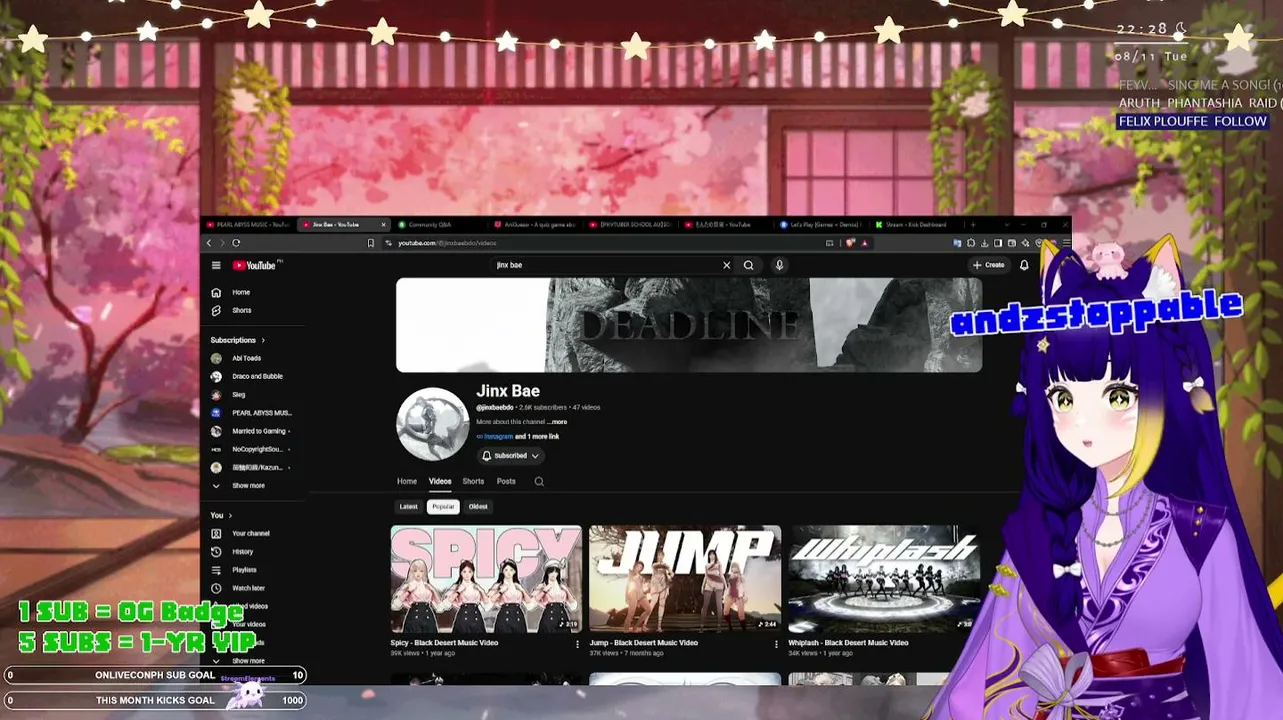Close the Jinx Bae browser tab
The image size is (1283, 720).
tap(382, 225)
